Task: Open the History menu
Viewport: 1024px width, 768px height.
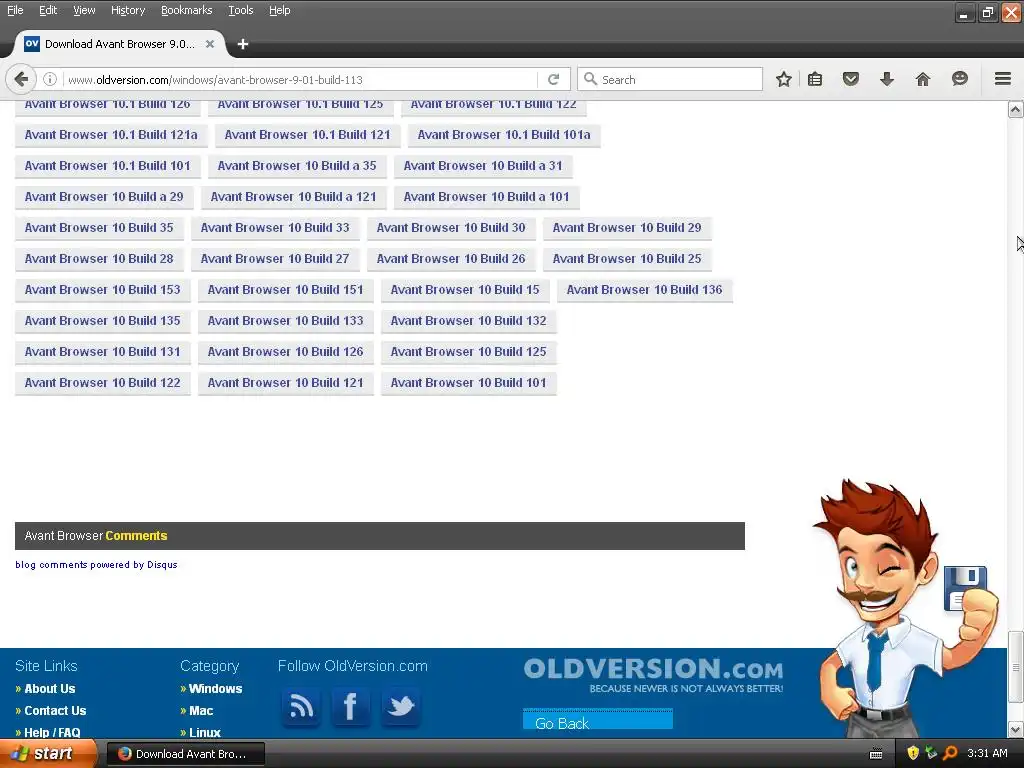Action: pyautogui.click(x=128, y=10)
